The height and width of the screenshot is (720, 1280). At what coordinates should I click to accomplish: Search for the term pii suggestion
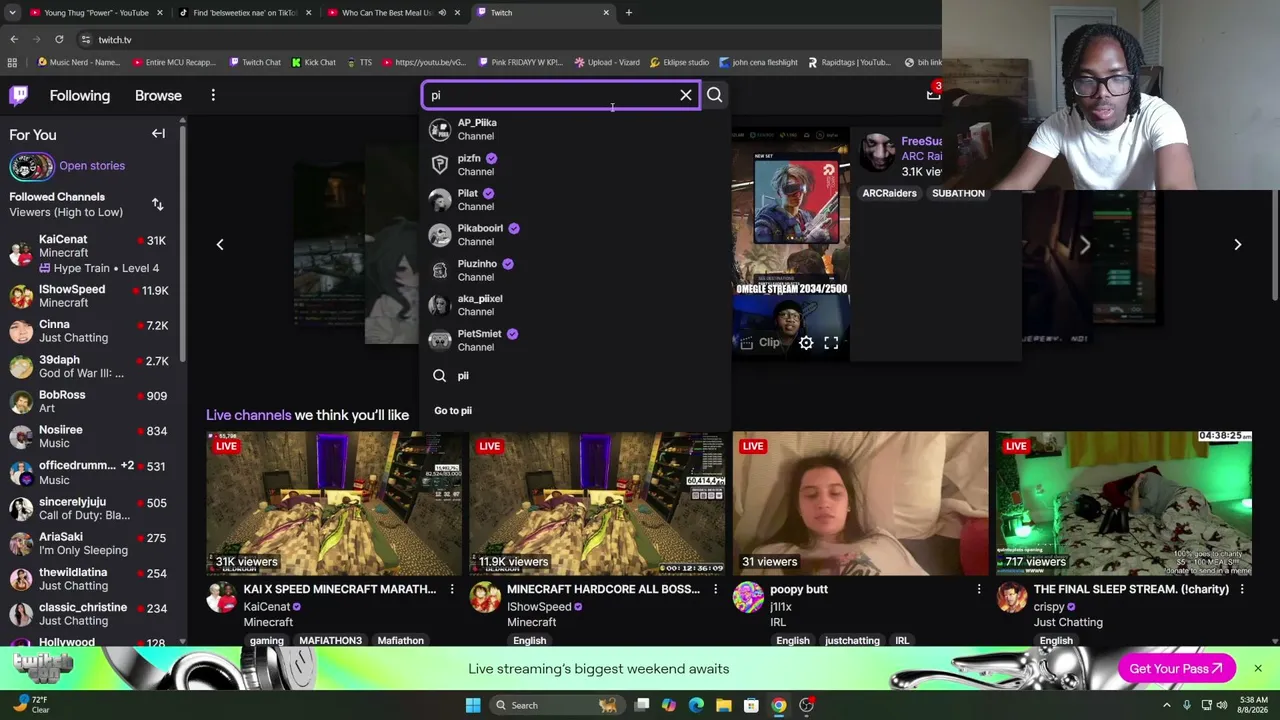pyautogui.click(x=575, y=376)
